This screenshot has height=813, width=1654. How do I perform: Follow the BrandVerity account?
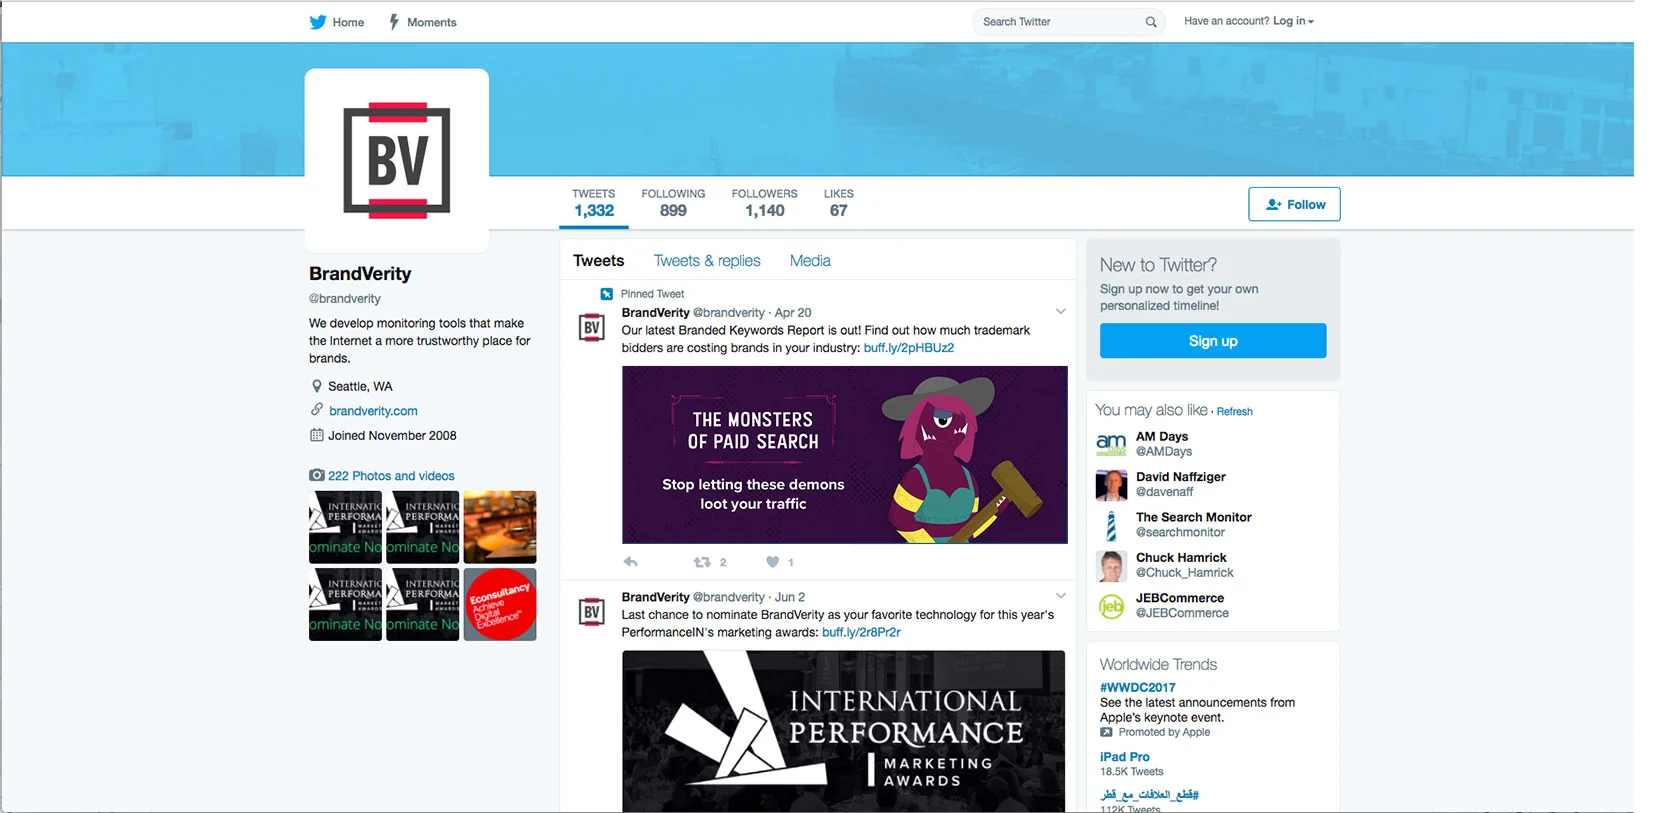tap(1294, 204)
